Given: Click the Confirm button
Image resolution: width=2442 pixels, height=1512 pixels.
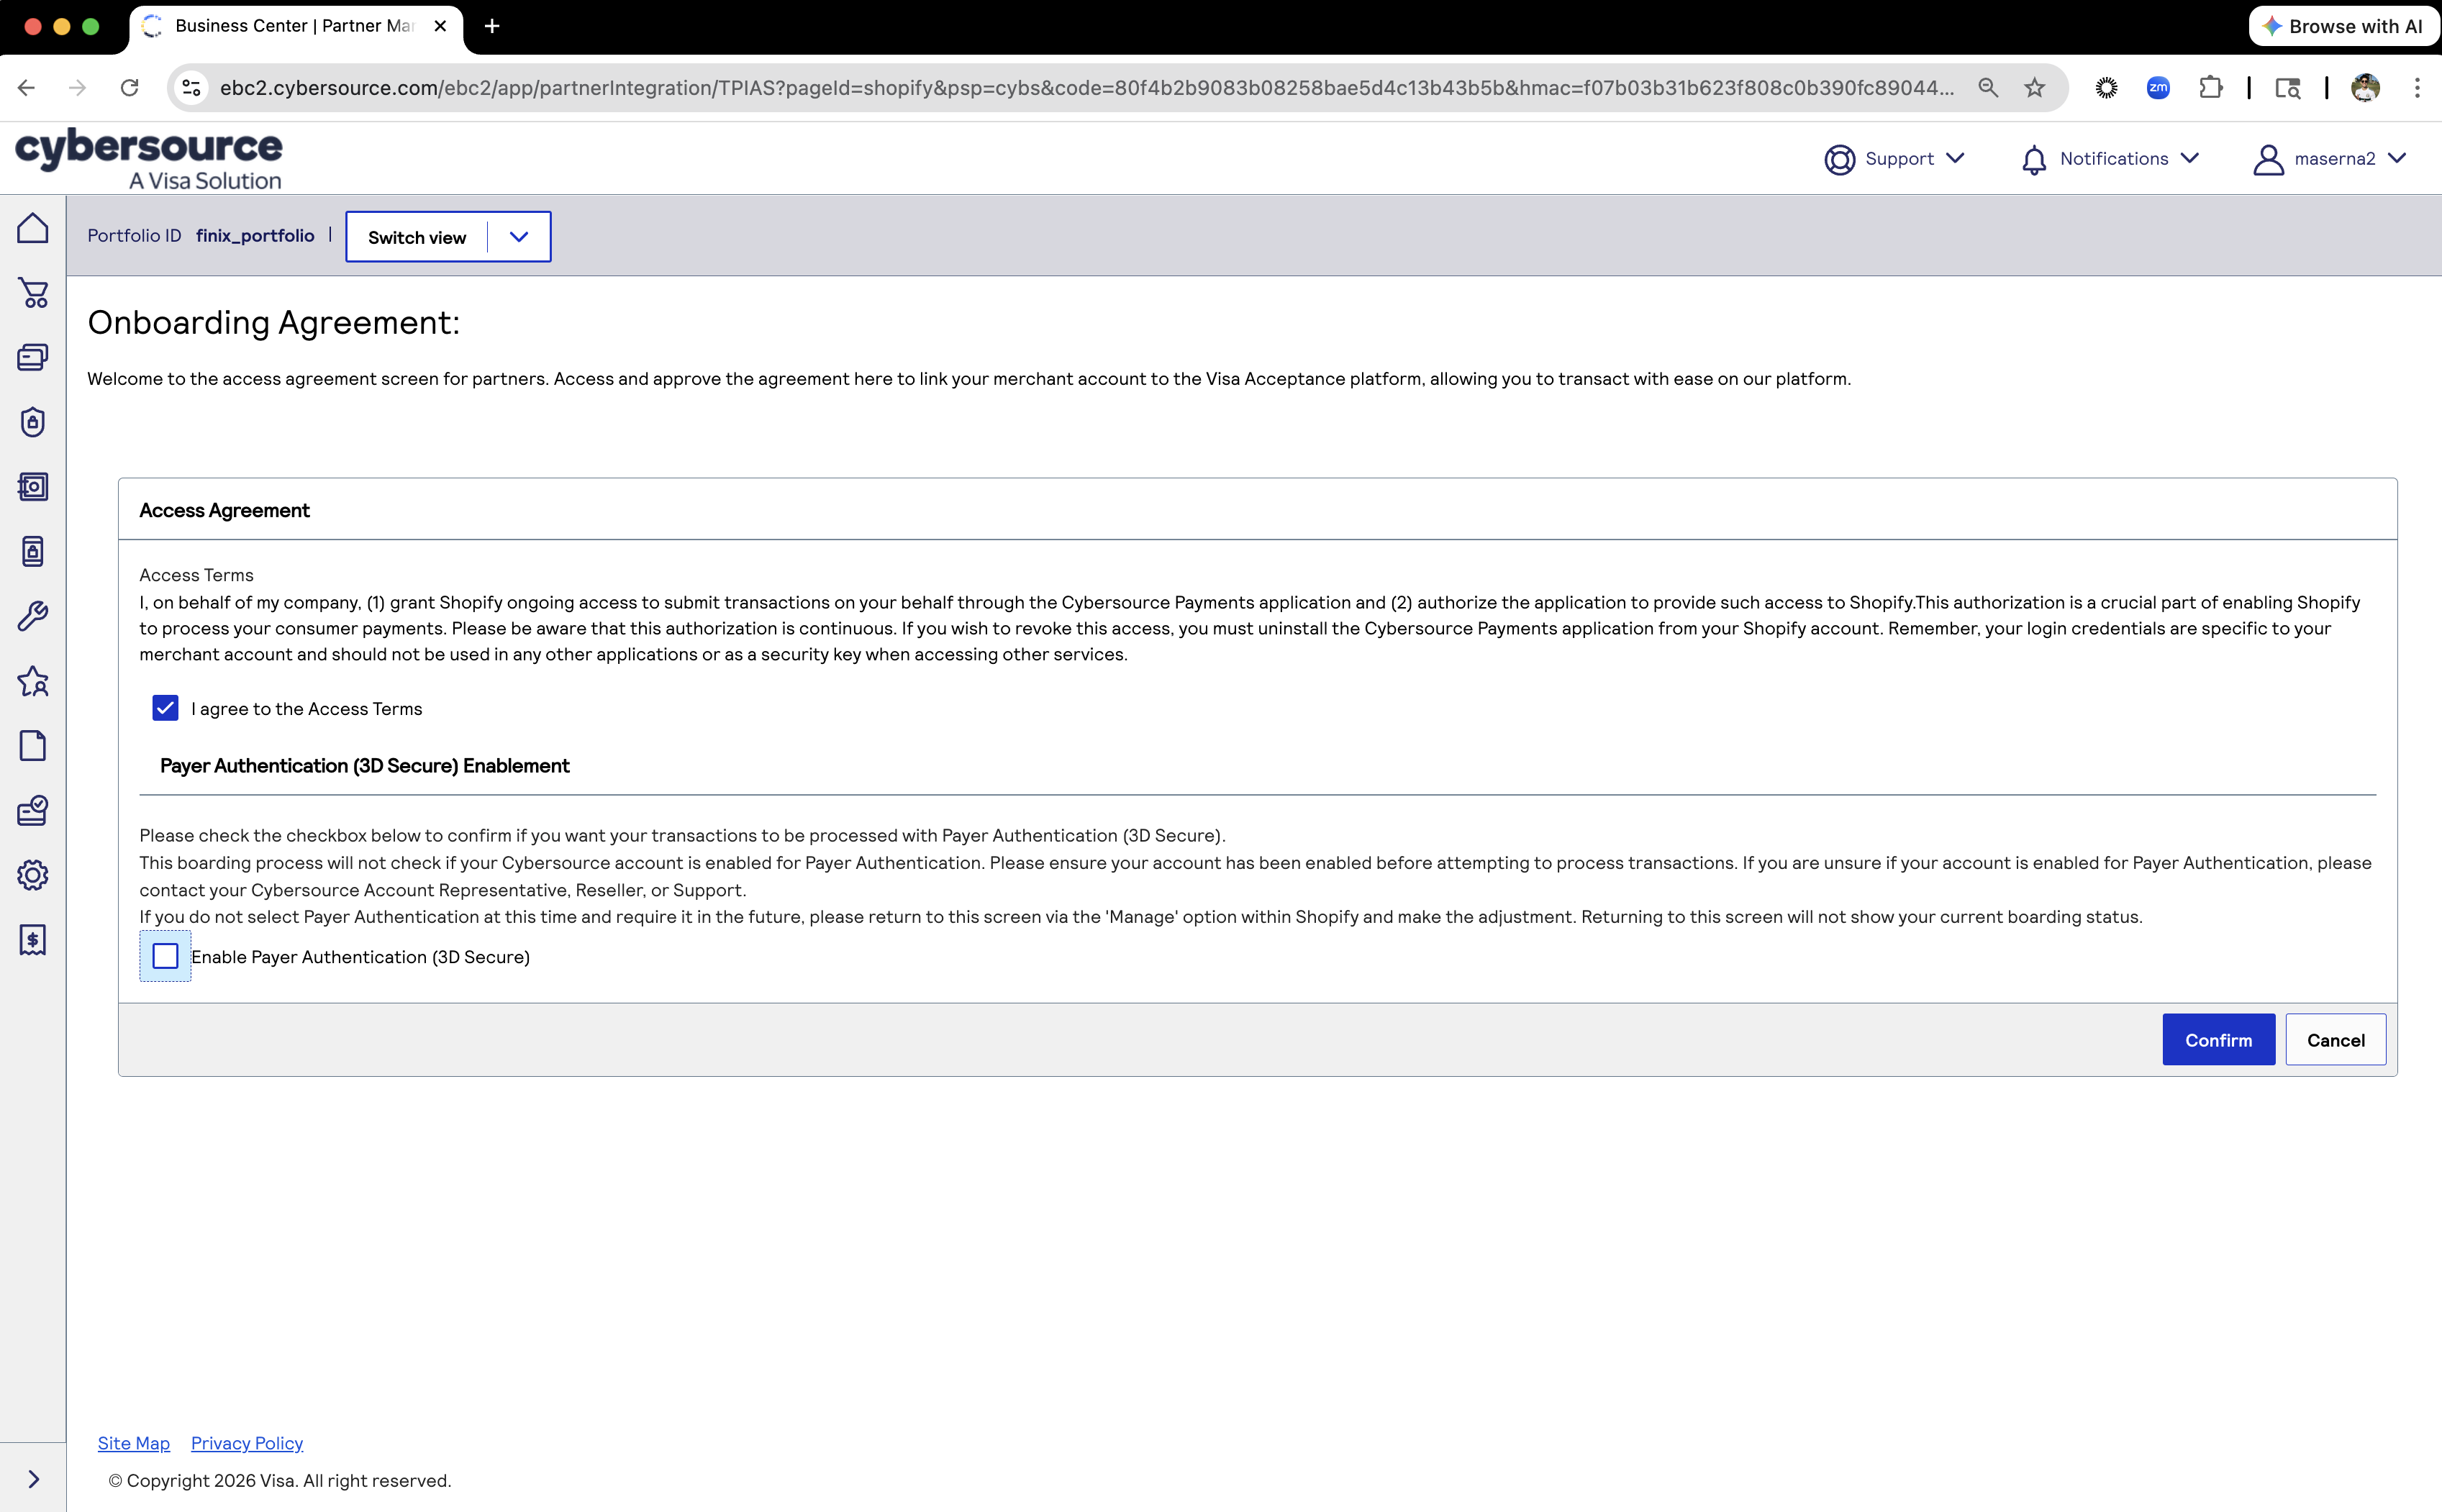Looking at the screenshot, I should pos(2218,1039).
